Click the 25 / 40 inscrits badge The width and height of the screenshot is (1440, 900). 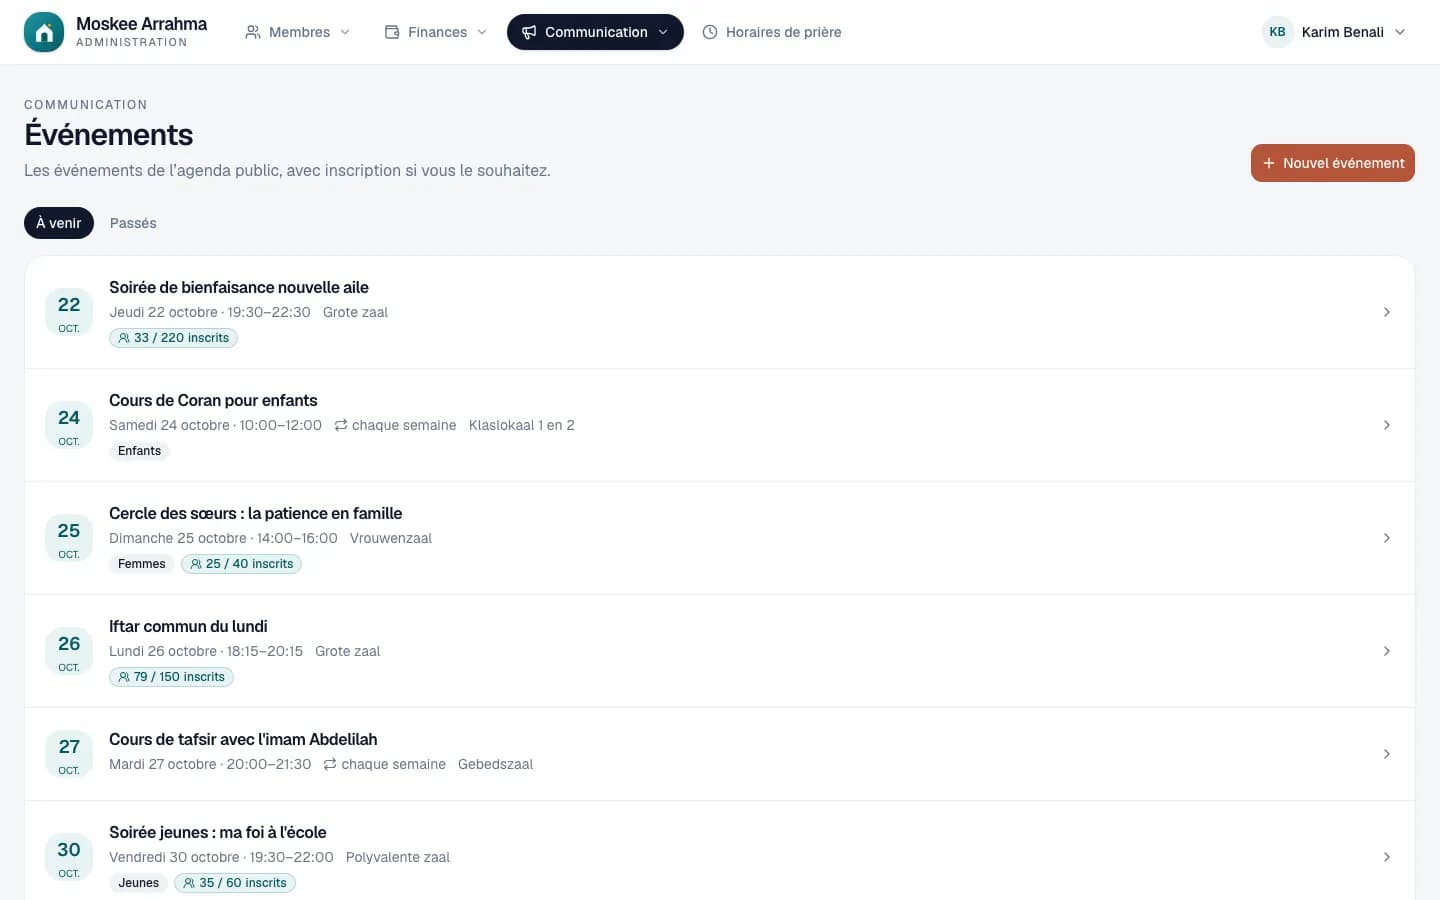tap(241, 564)
